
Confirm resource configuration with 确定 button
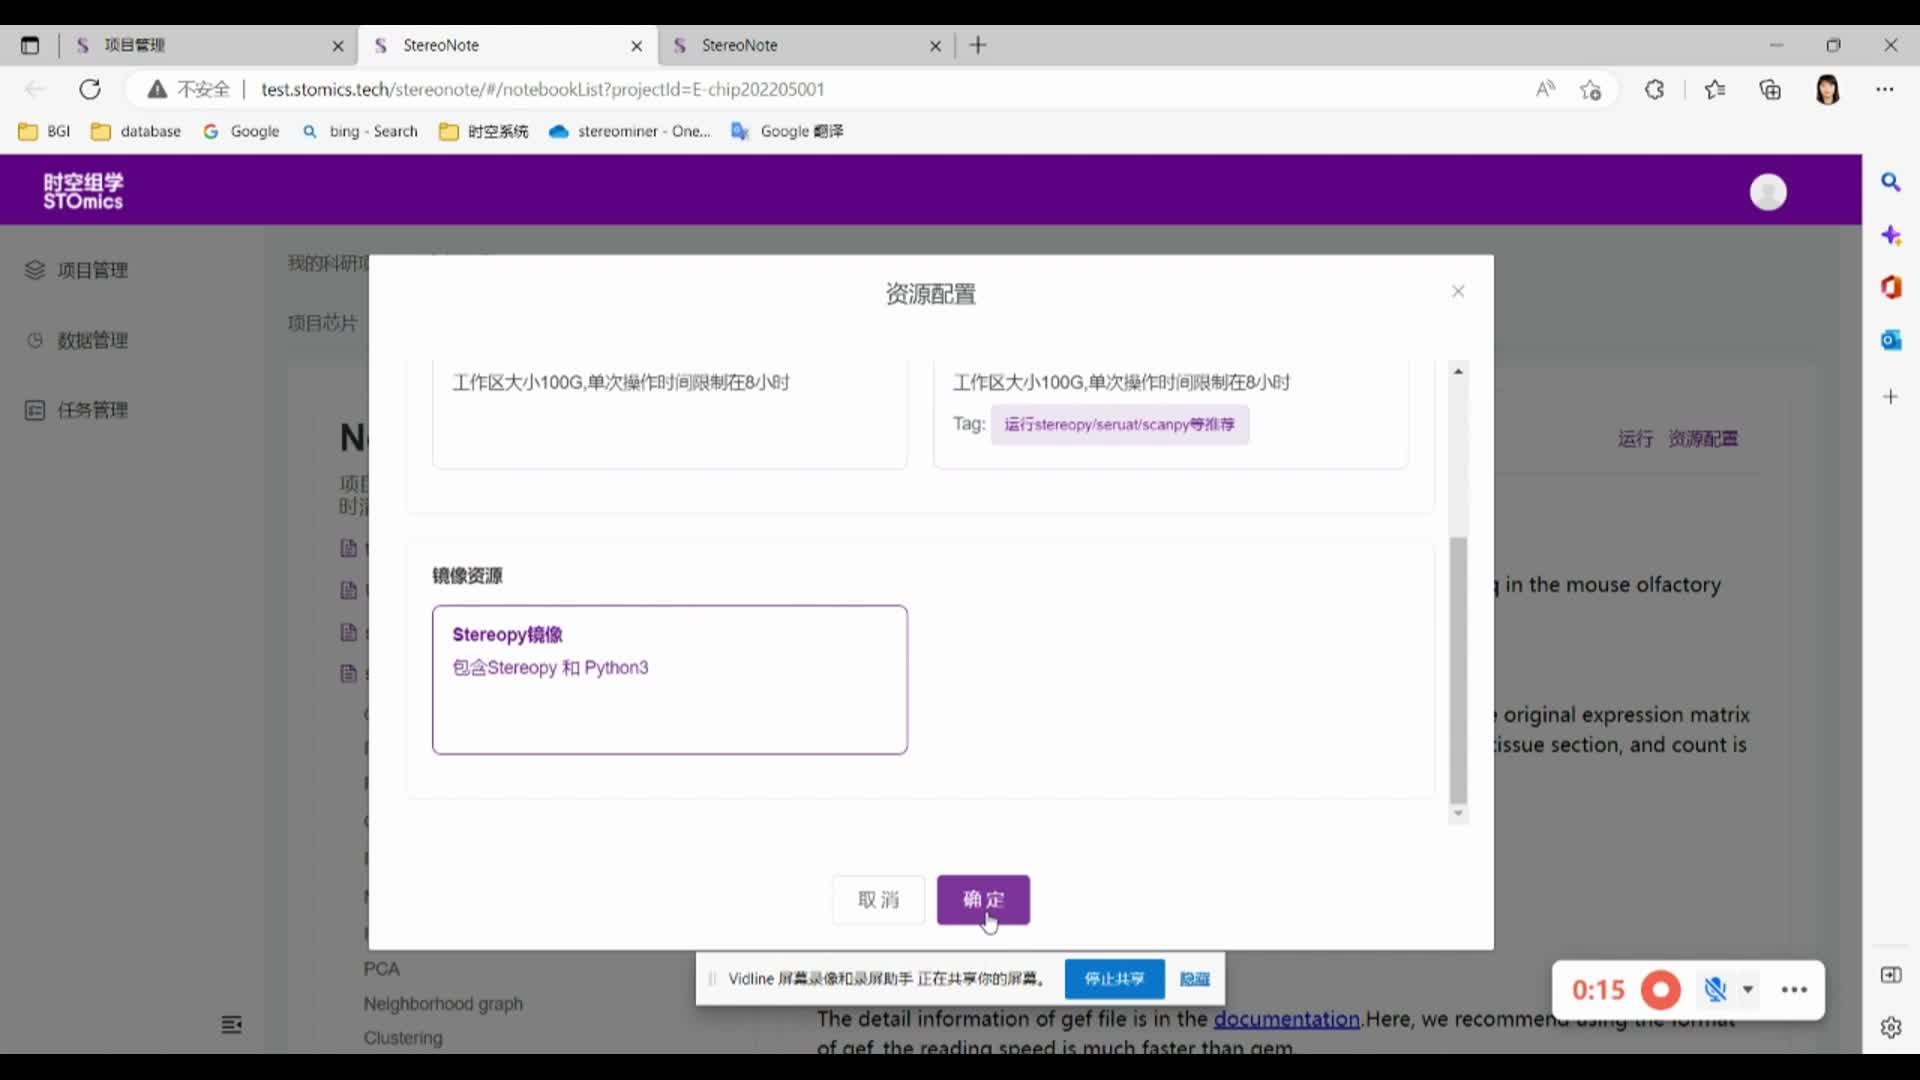(x=983, y=899)
